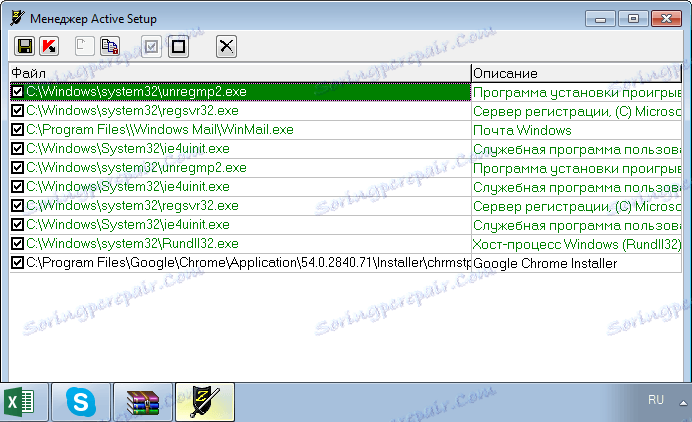Uncheck the WinMail.exe entry checkbox
The height and width of the screenshot is (422, 692).
(17, 129)
